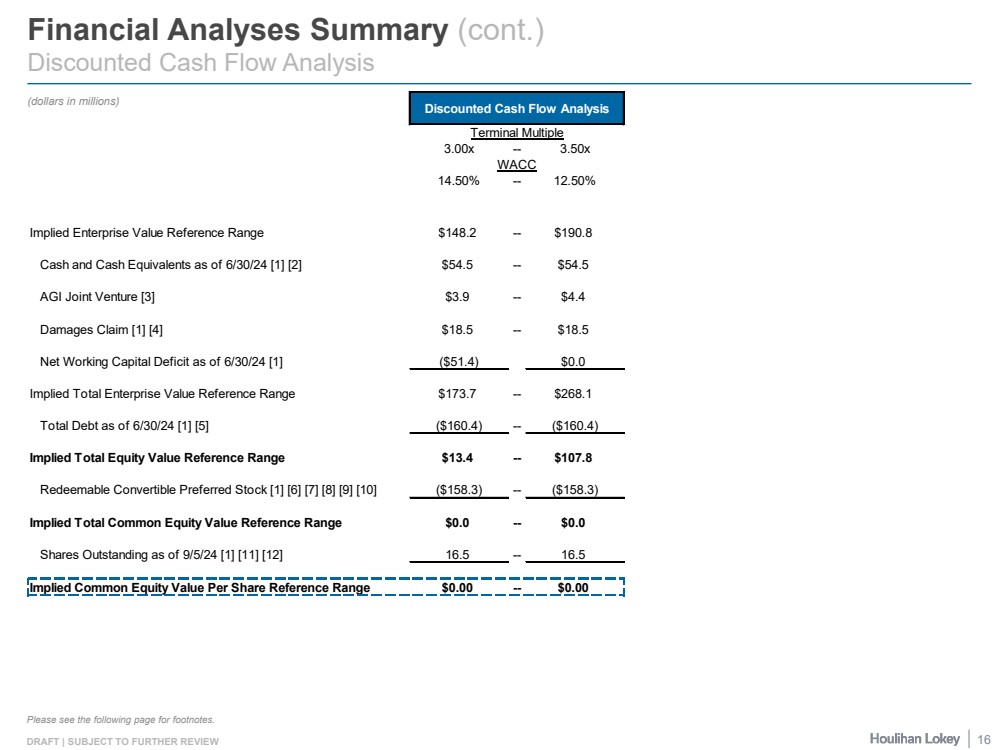This screenshot has width=999, height=750.
Task: Select the 3.00x terminal multiple value
Action: 459,149
